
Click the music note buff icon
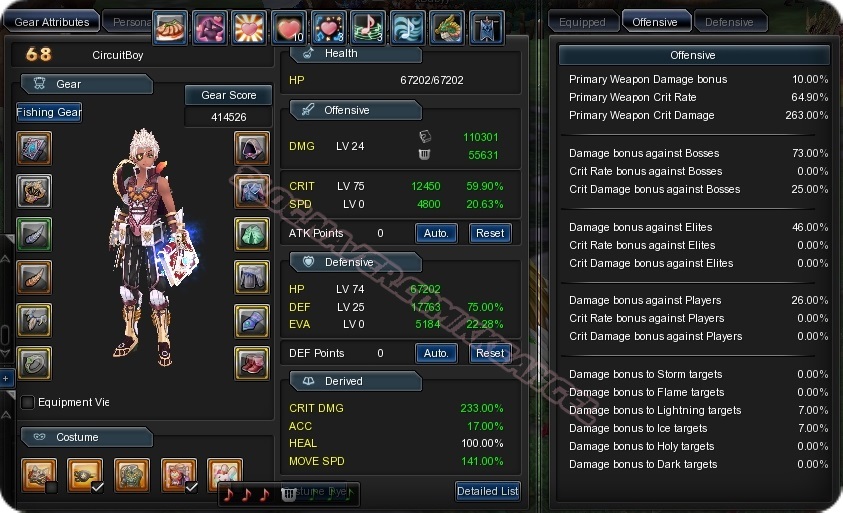pos(368,27)
